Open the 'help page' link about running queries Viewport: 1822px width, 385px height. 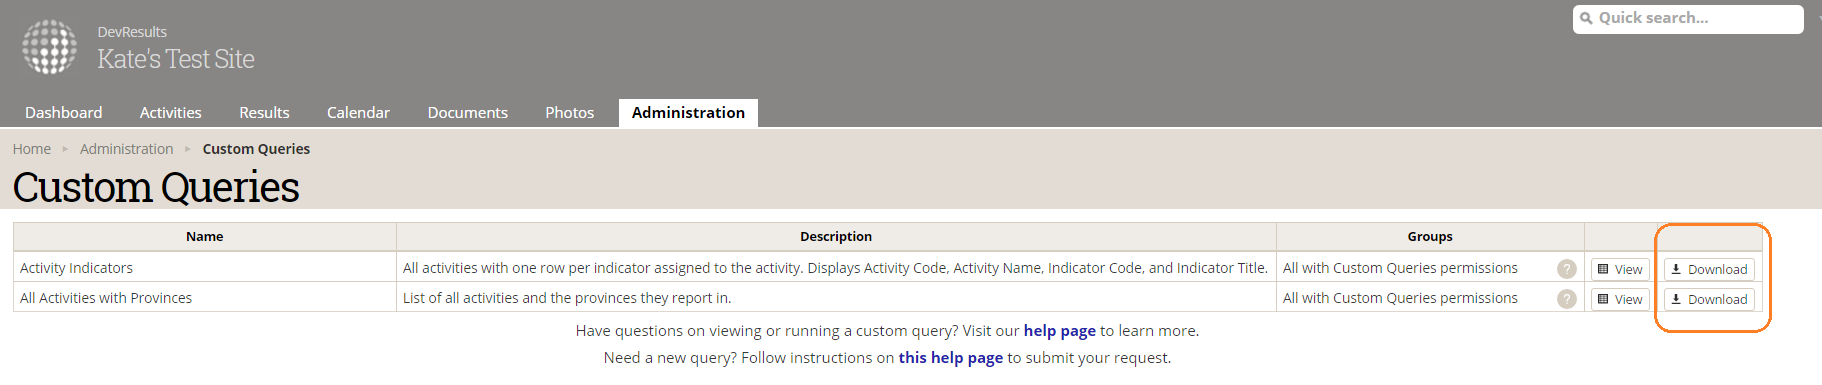[1060, 331]
